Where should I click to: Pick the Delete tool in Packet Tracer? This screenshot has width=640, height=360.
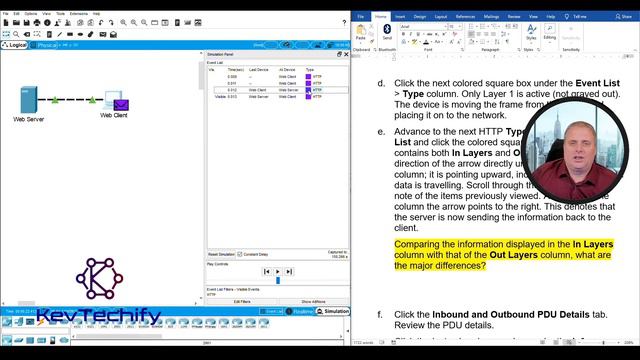click(27, 34)
